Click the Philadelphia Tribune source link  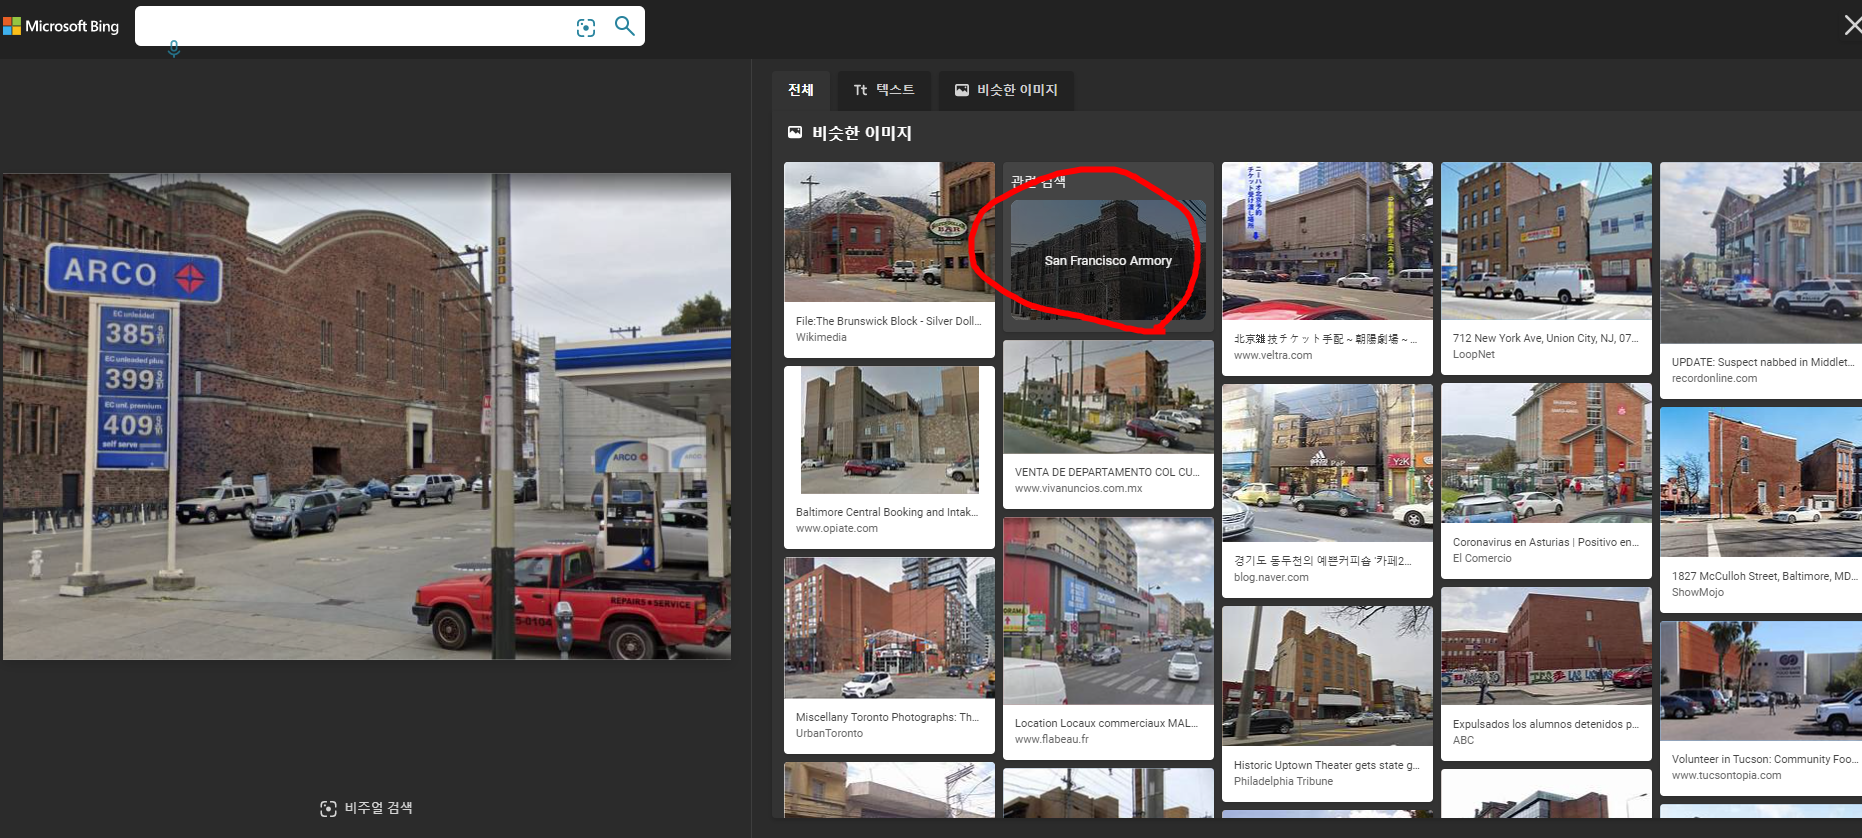[x=1283, y=782]
